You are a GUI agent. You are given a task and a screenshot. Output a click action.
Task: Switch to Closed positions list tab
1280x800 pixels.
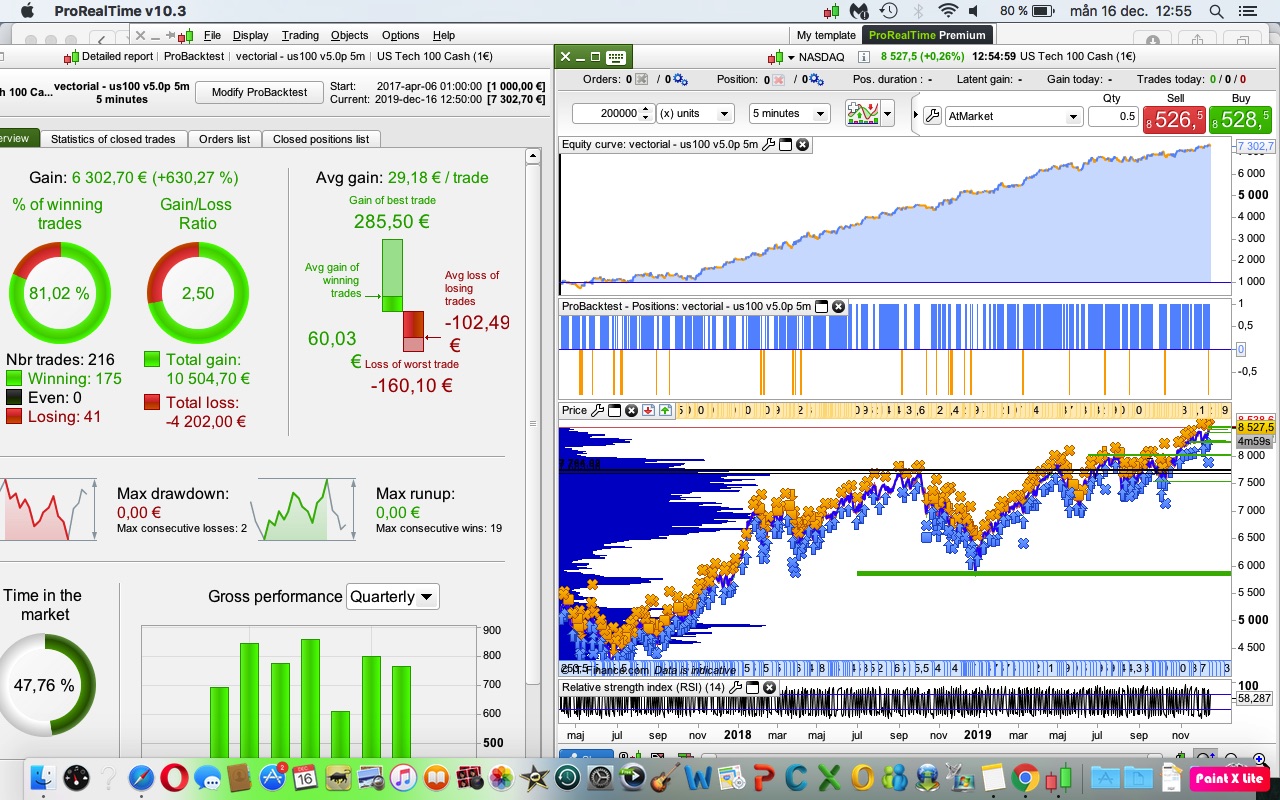(321, 139)
